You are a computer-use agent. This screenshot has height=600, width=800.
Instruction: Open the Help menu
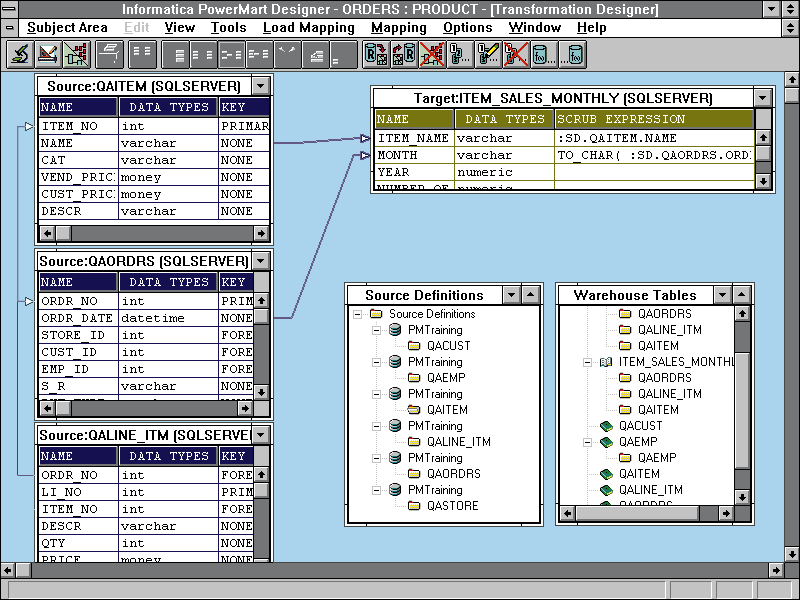click(x=591, y=28)
